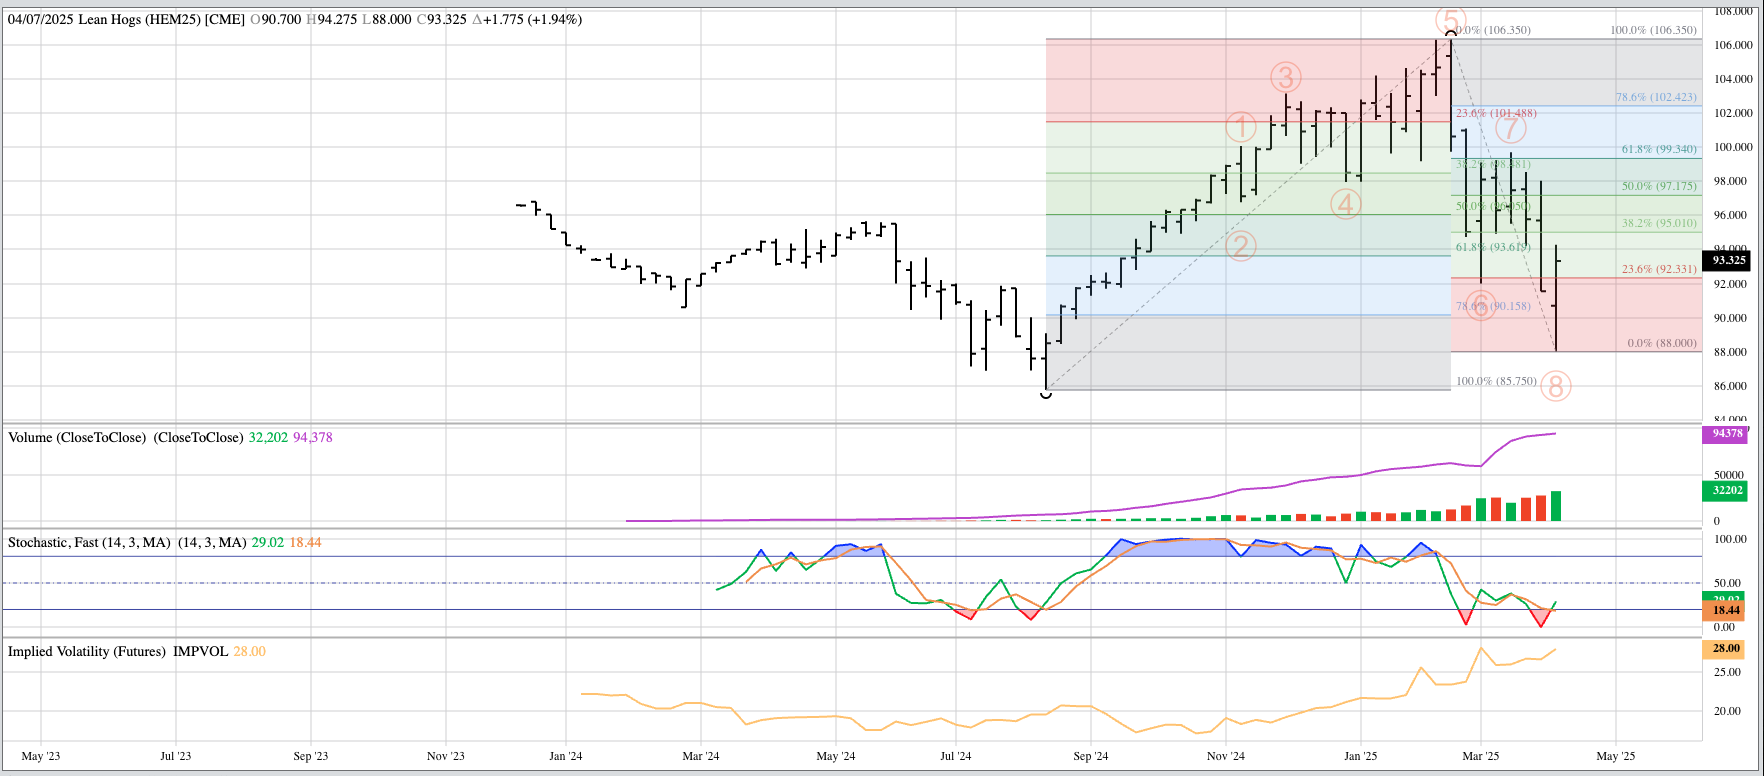Image resolution: width=1764 pixels, height=776 pixels.
Task: Click the circled wave 7 marker
Action: coord(1510,128)
